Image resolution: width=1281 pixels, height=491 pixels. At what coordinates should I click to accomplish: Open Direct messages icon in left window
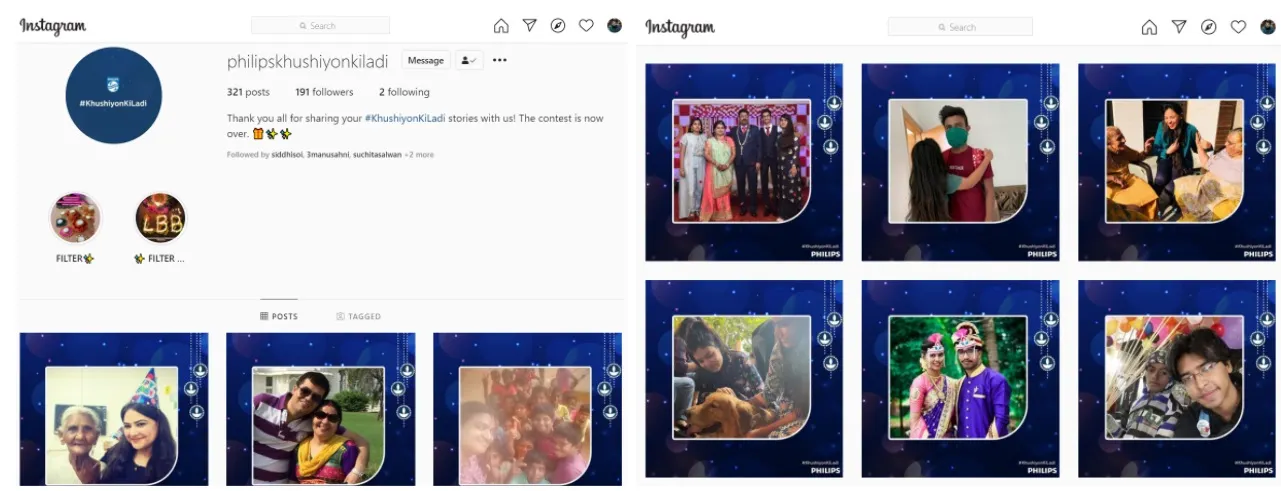(x=530, y=26)
